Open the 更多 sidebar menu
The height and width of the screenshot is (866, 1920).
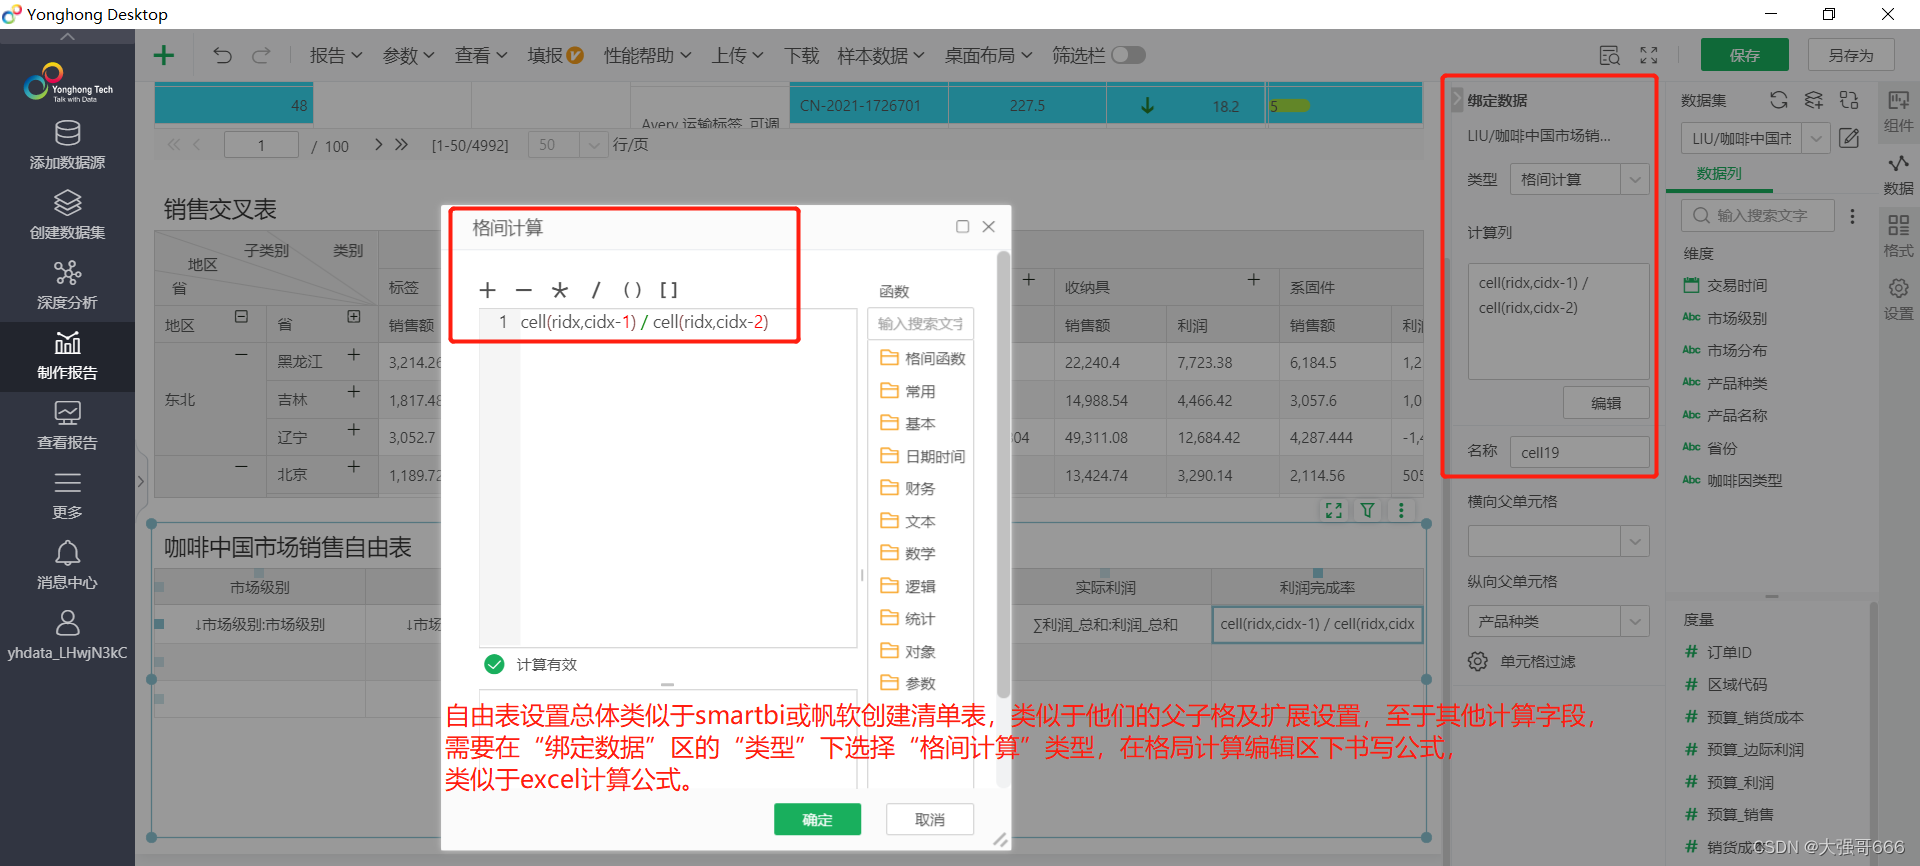pos(67,495)
